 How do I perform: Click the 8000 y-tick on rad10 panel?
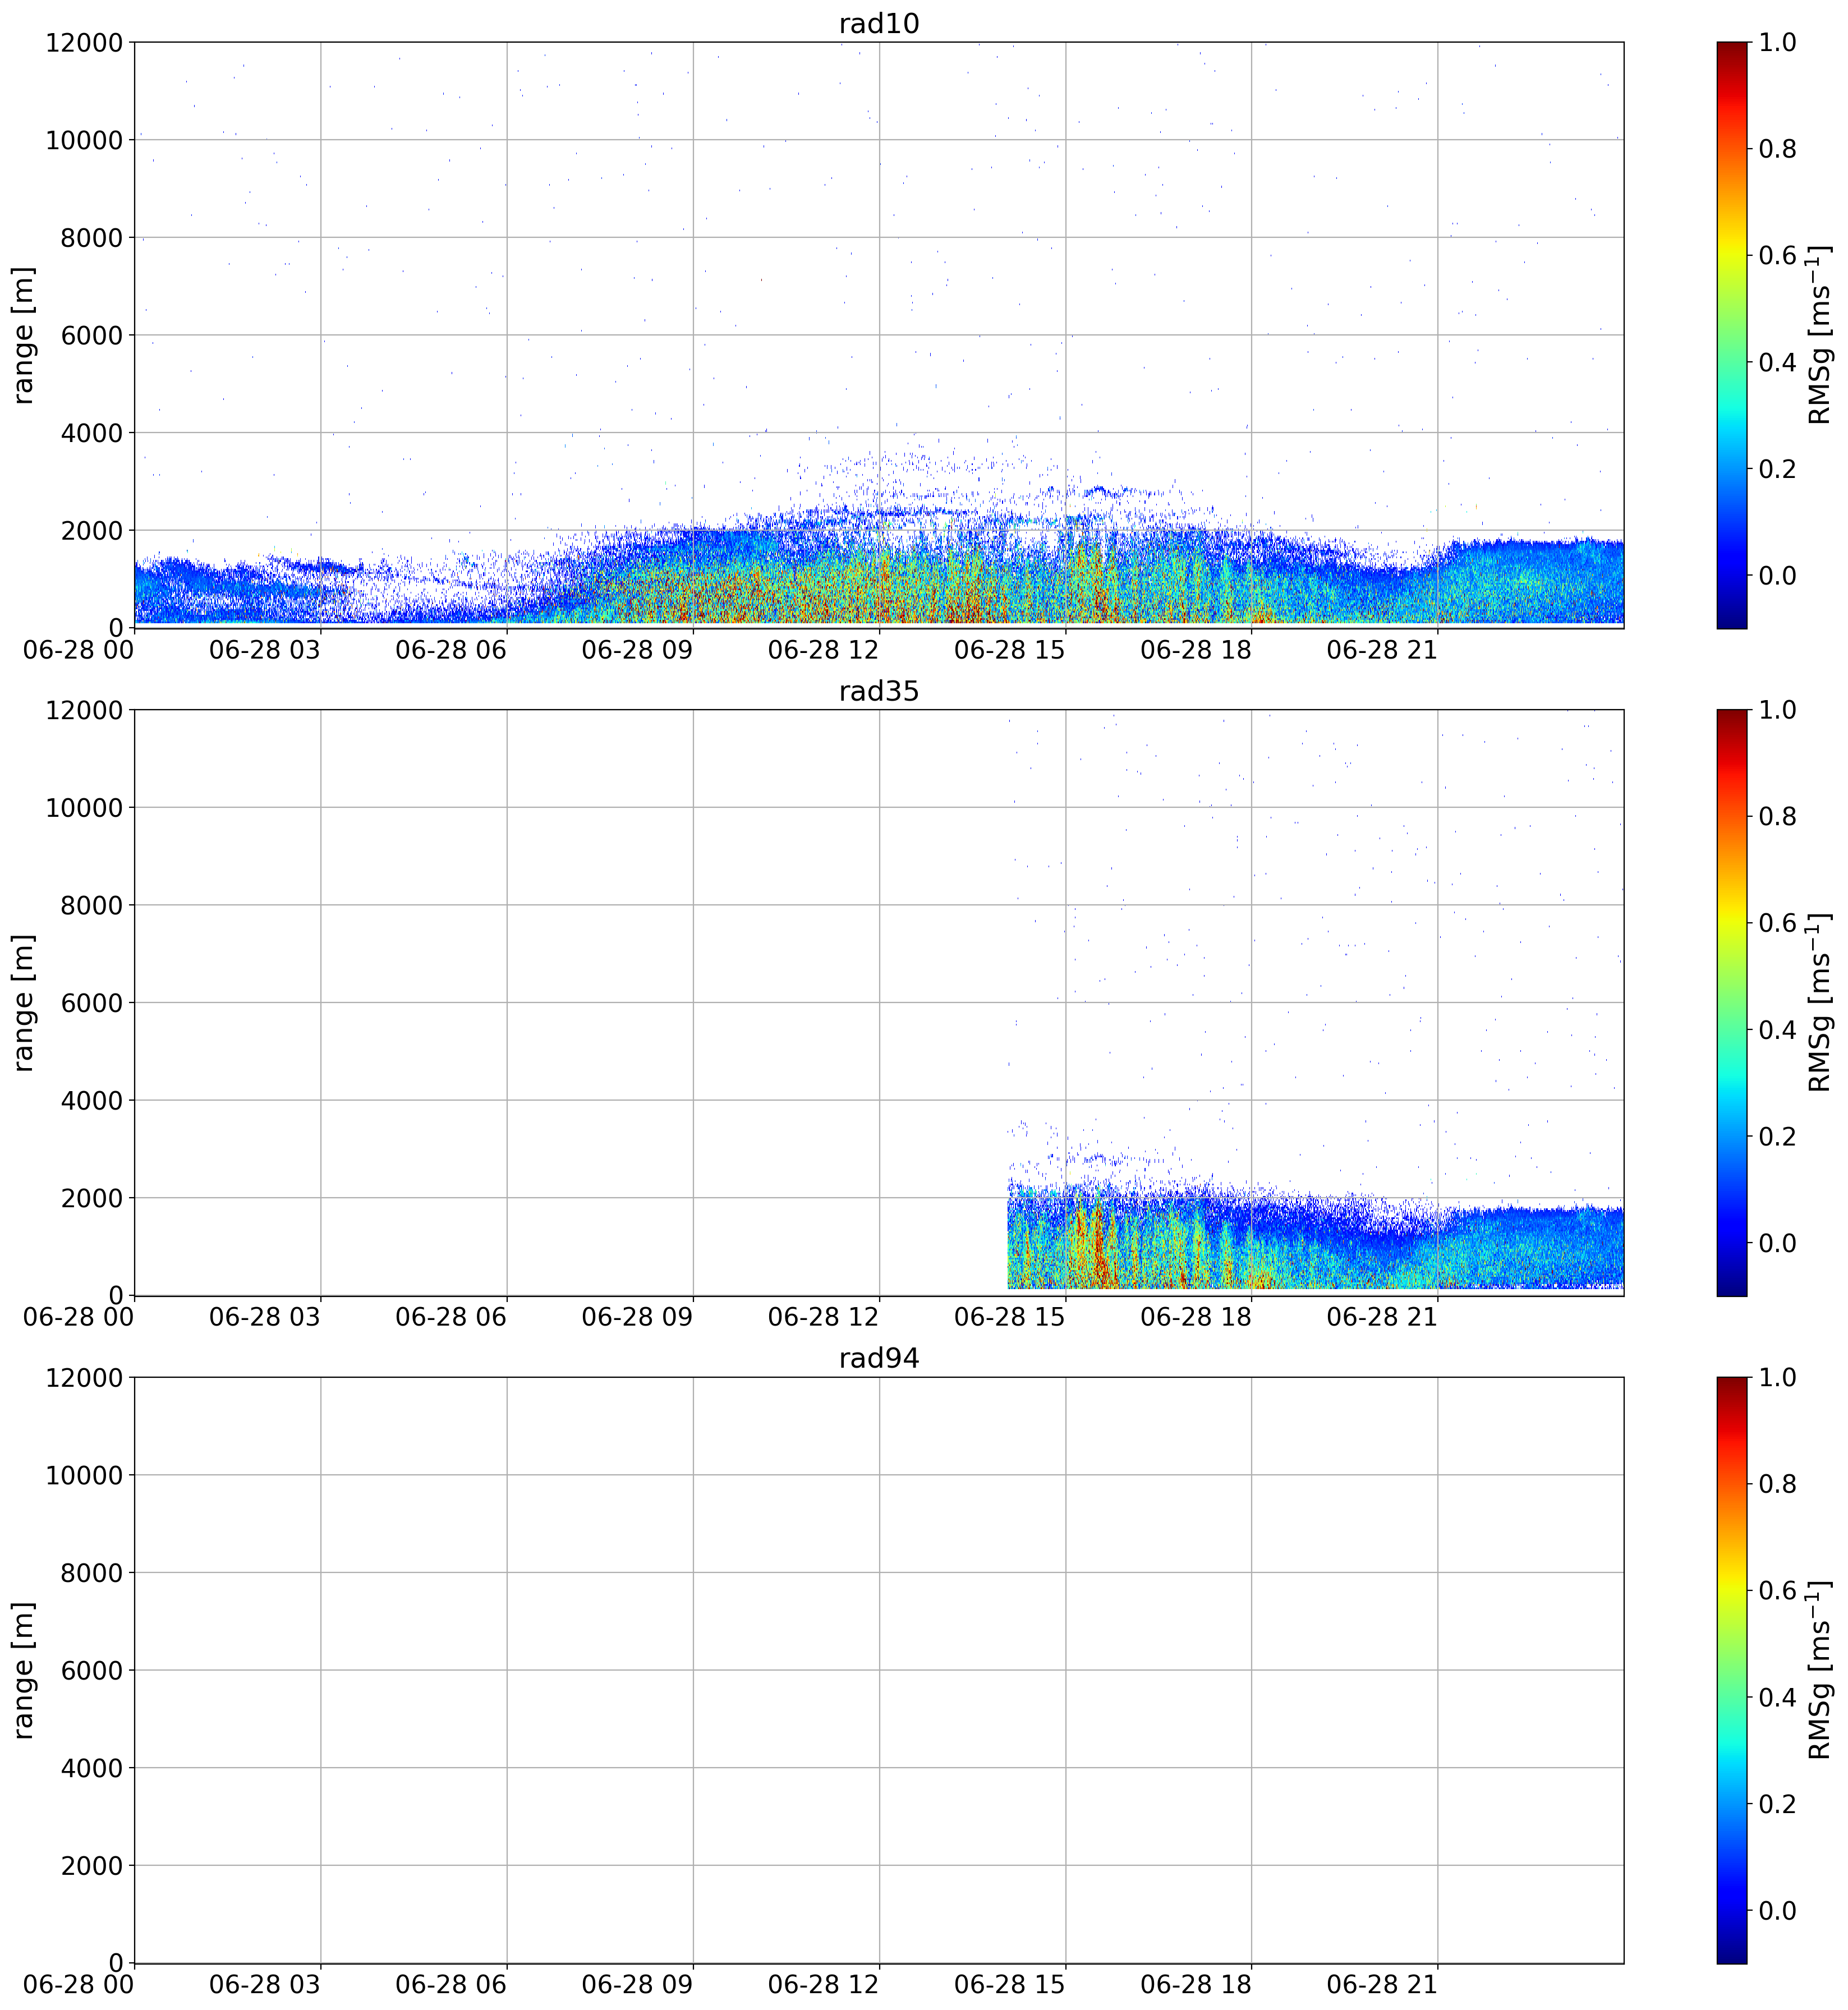point(91,237)
